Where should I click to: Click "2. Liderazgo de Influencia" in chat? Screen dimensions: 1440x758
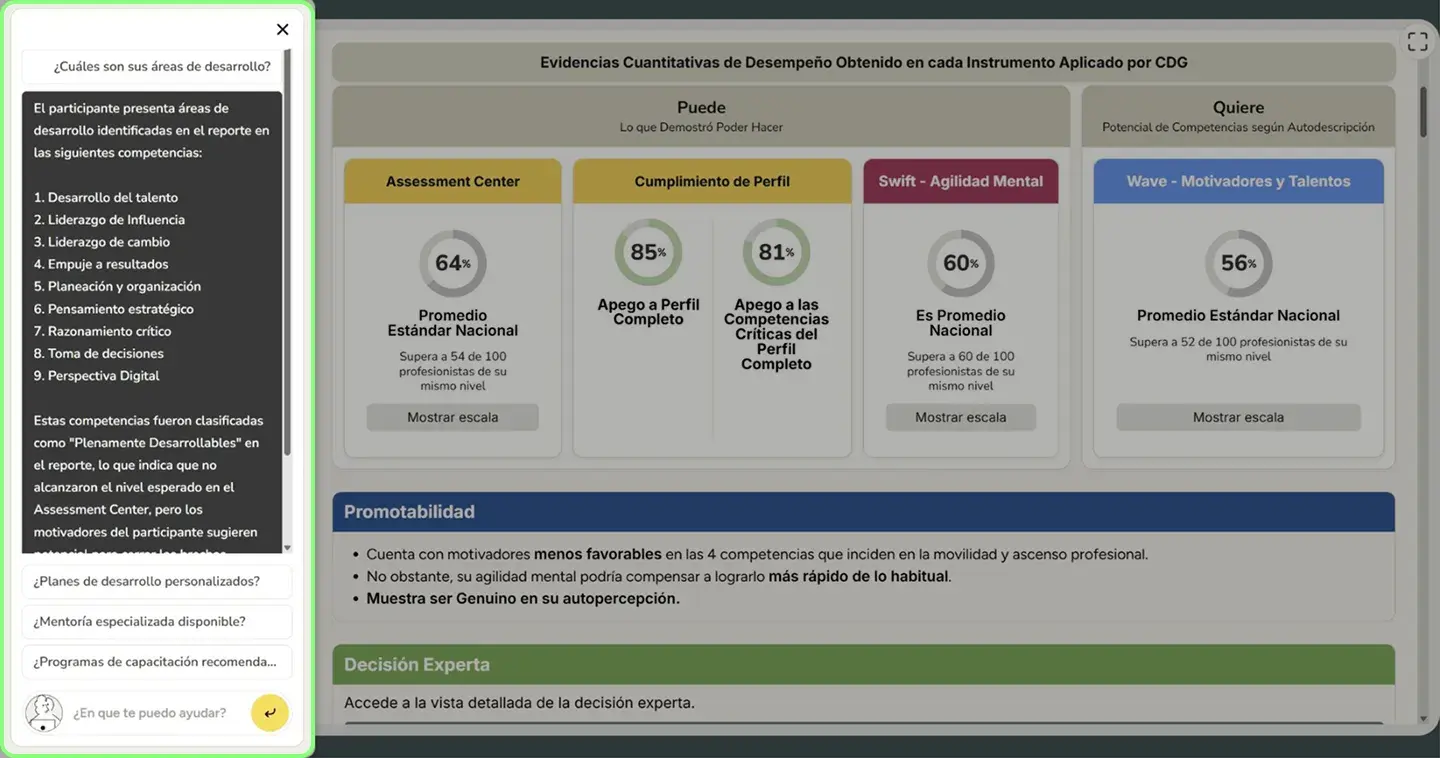coord(109,220)
